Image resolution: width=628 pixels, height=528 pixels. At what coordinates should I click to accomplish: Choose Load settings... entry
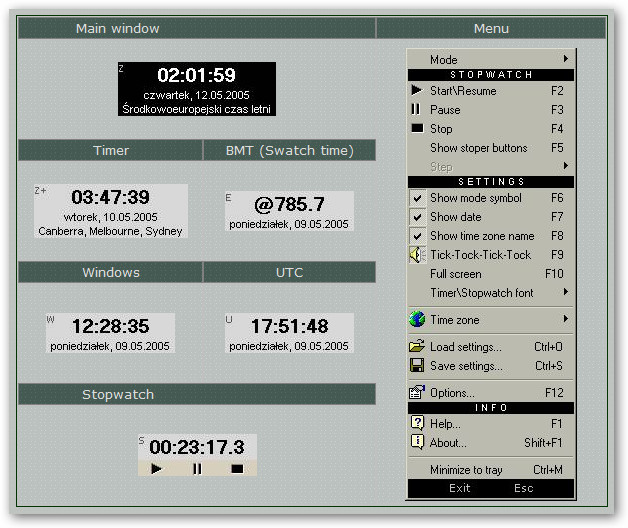click(491, 347)
